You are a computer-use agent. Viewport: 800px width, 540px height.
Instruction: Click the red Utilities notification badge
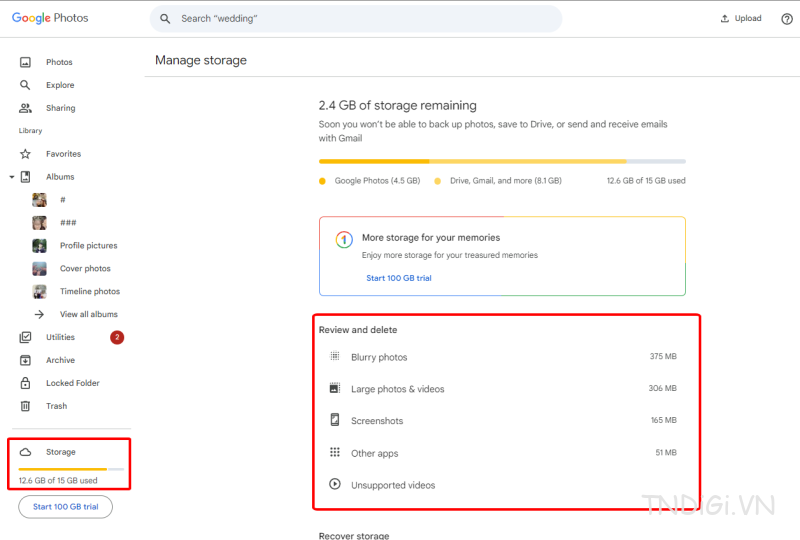[117, 337]
